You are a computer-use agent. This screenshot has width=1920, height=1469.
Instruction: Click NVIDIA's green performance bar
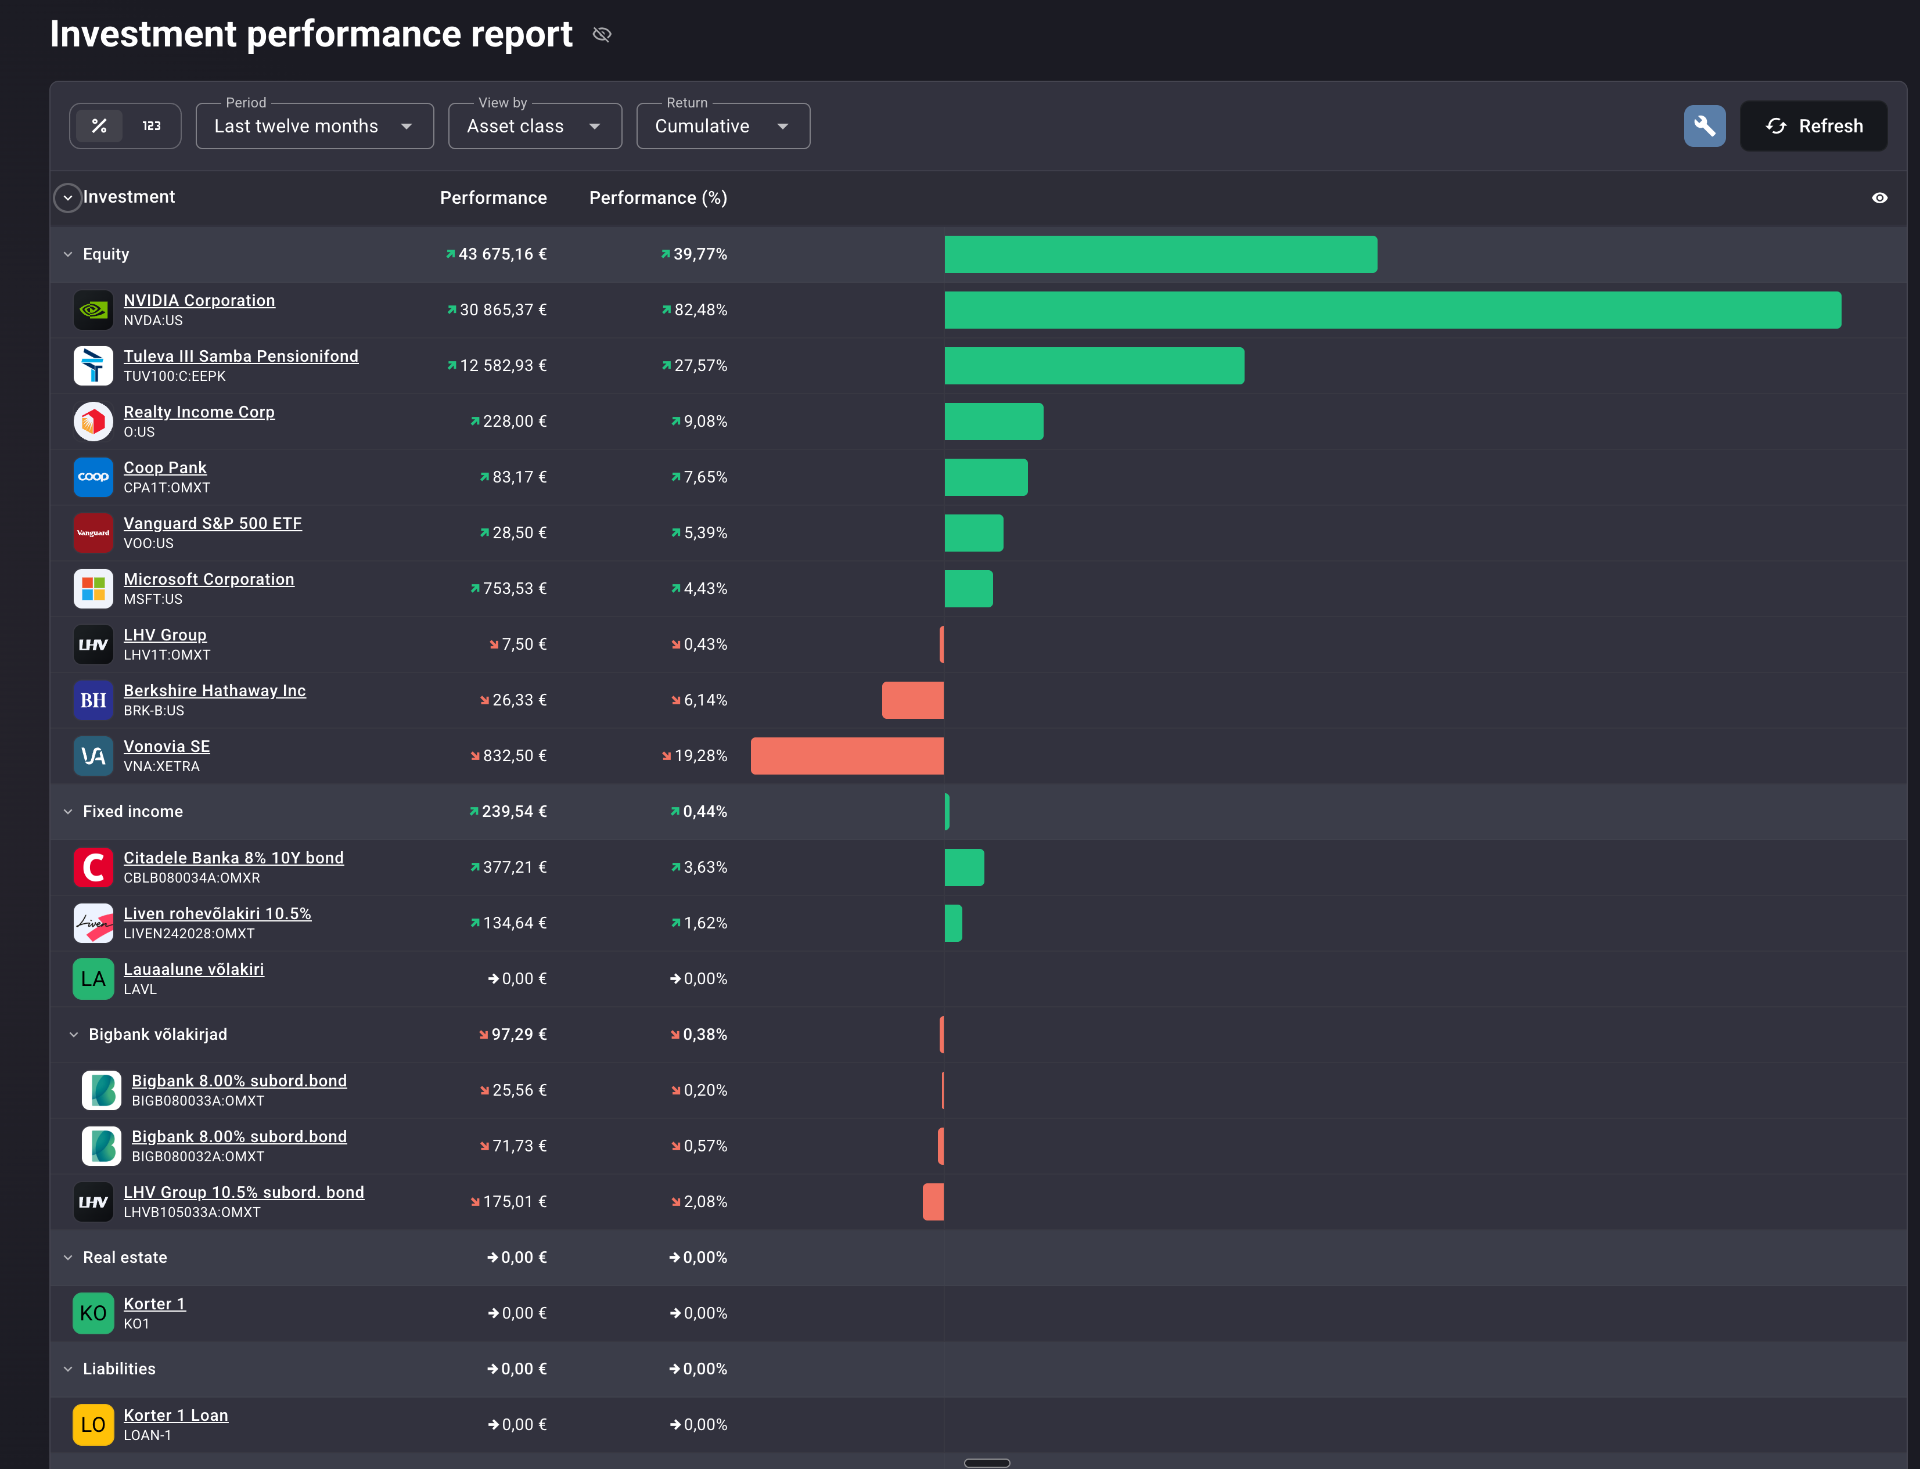coord(1393,310)
